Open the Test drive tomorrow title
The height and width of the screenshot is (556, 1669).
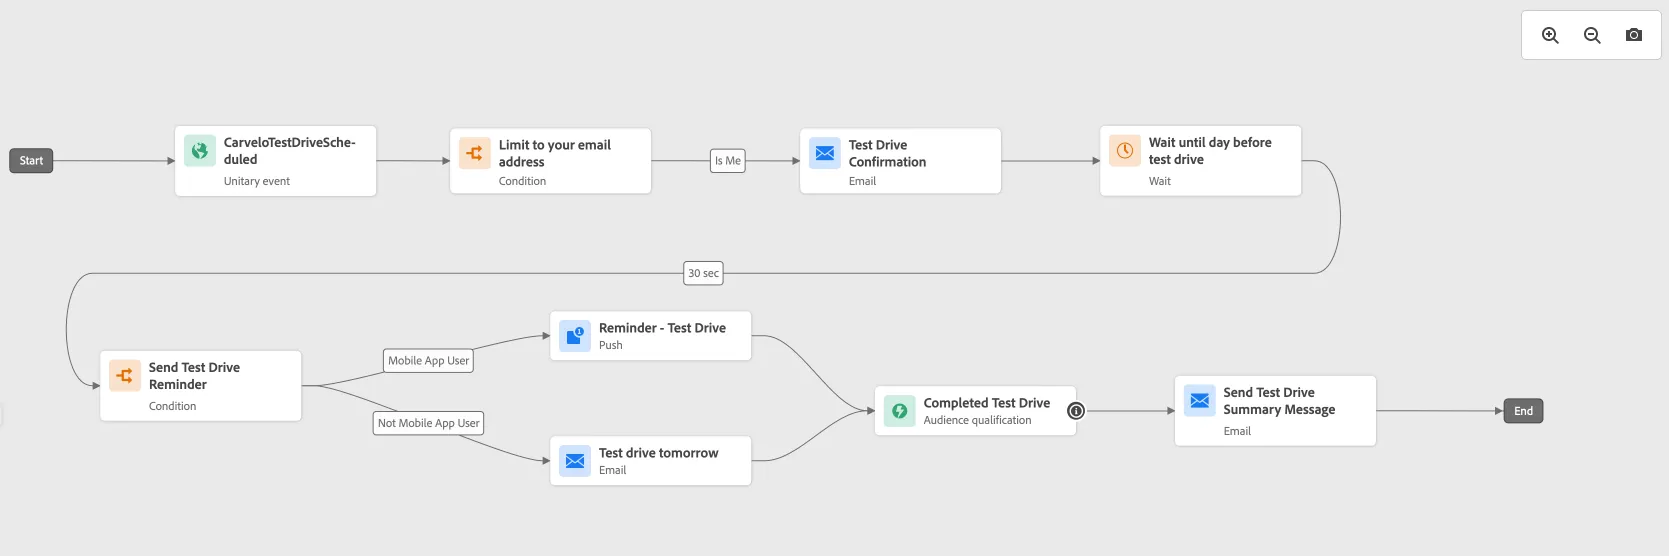point(658,453)
